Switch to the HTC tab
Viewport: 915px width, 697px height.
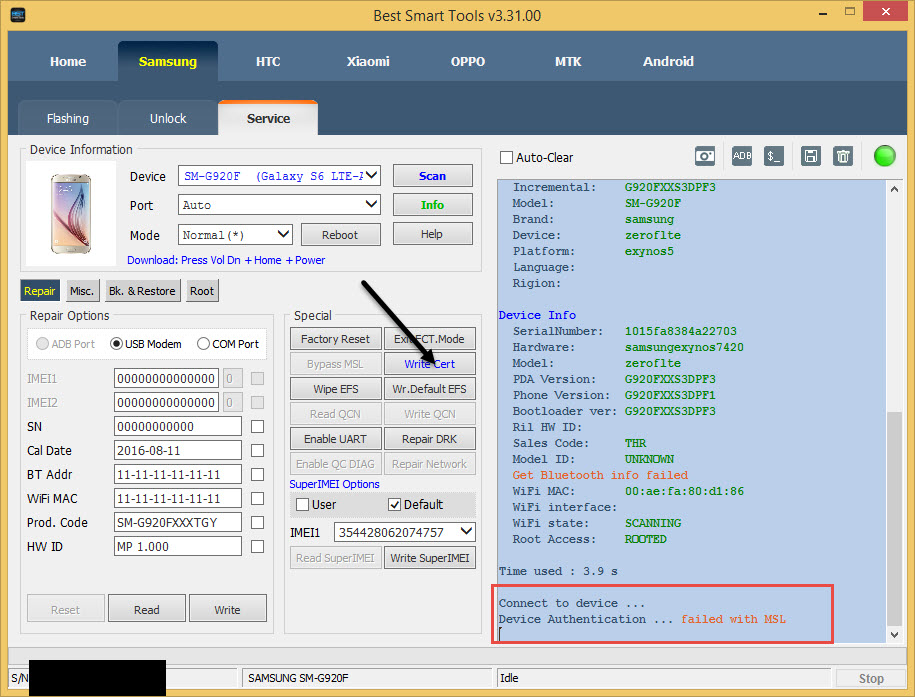point(268,61)
